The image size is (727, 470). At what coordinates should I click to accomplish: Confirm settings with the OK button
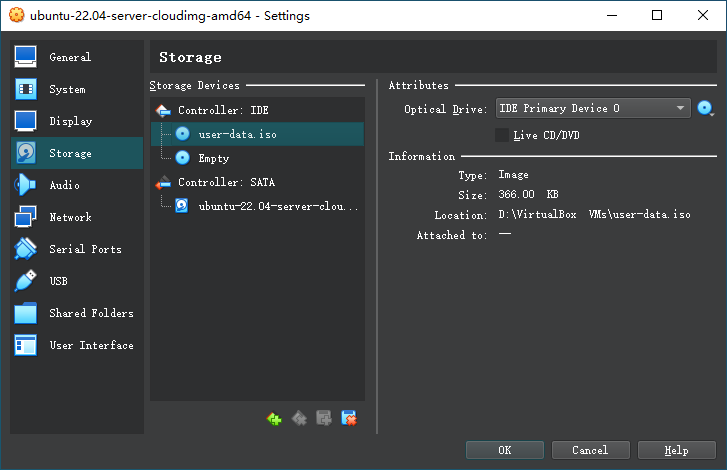click(x=504, y=450)
